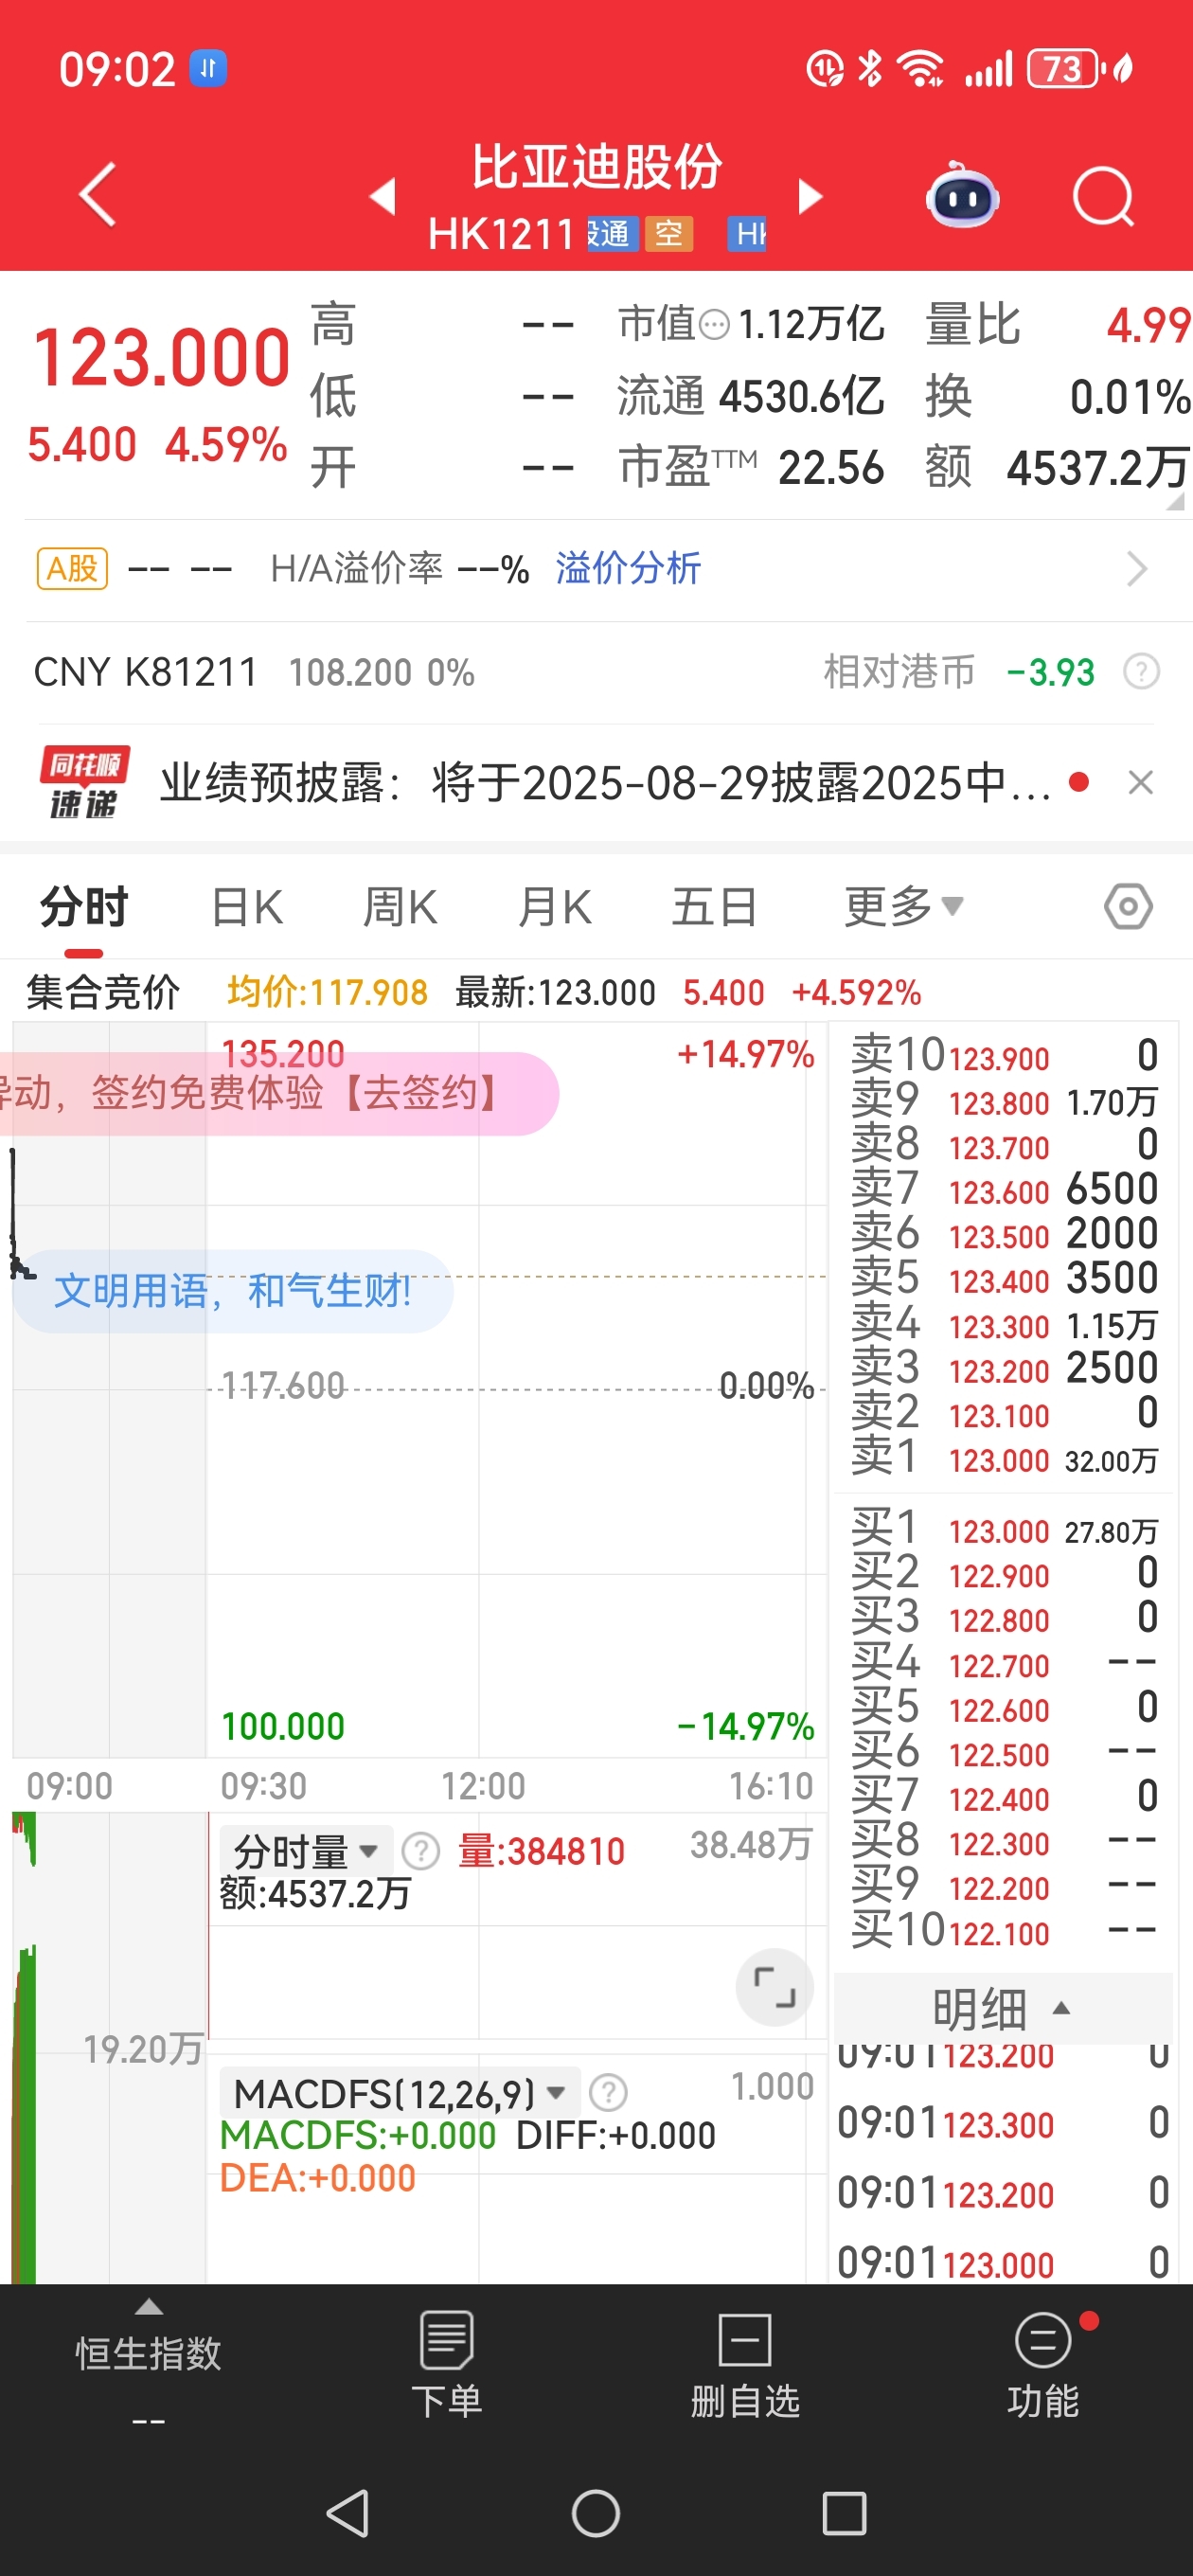Tap the large 123.000 current price
Viewport: 1193px width, 2576px height.
(x=161, y=358)
